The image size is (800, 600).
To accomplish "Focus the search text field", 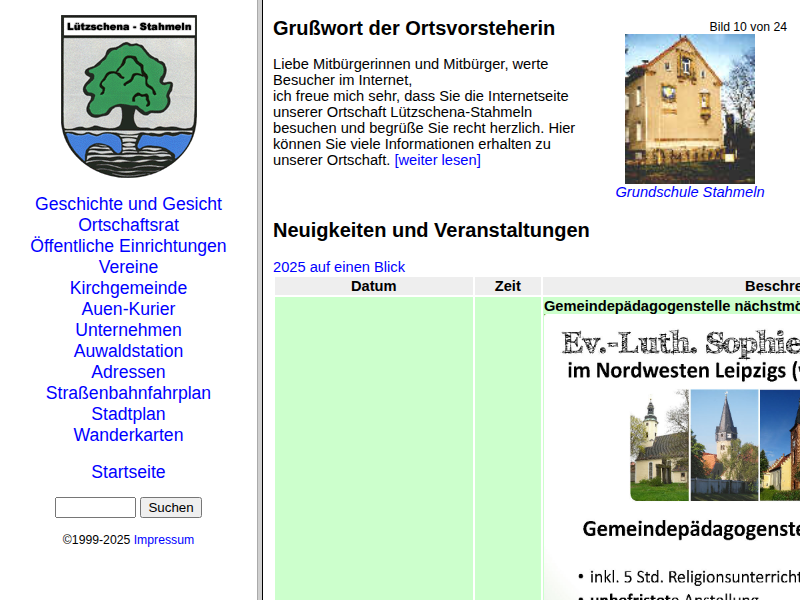I will 95,508.
